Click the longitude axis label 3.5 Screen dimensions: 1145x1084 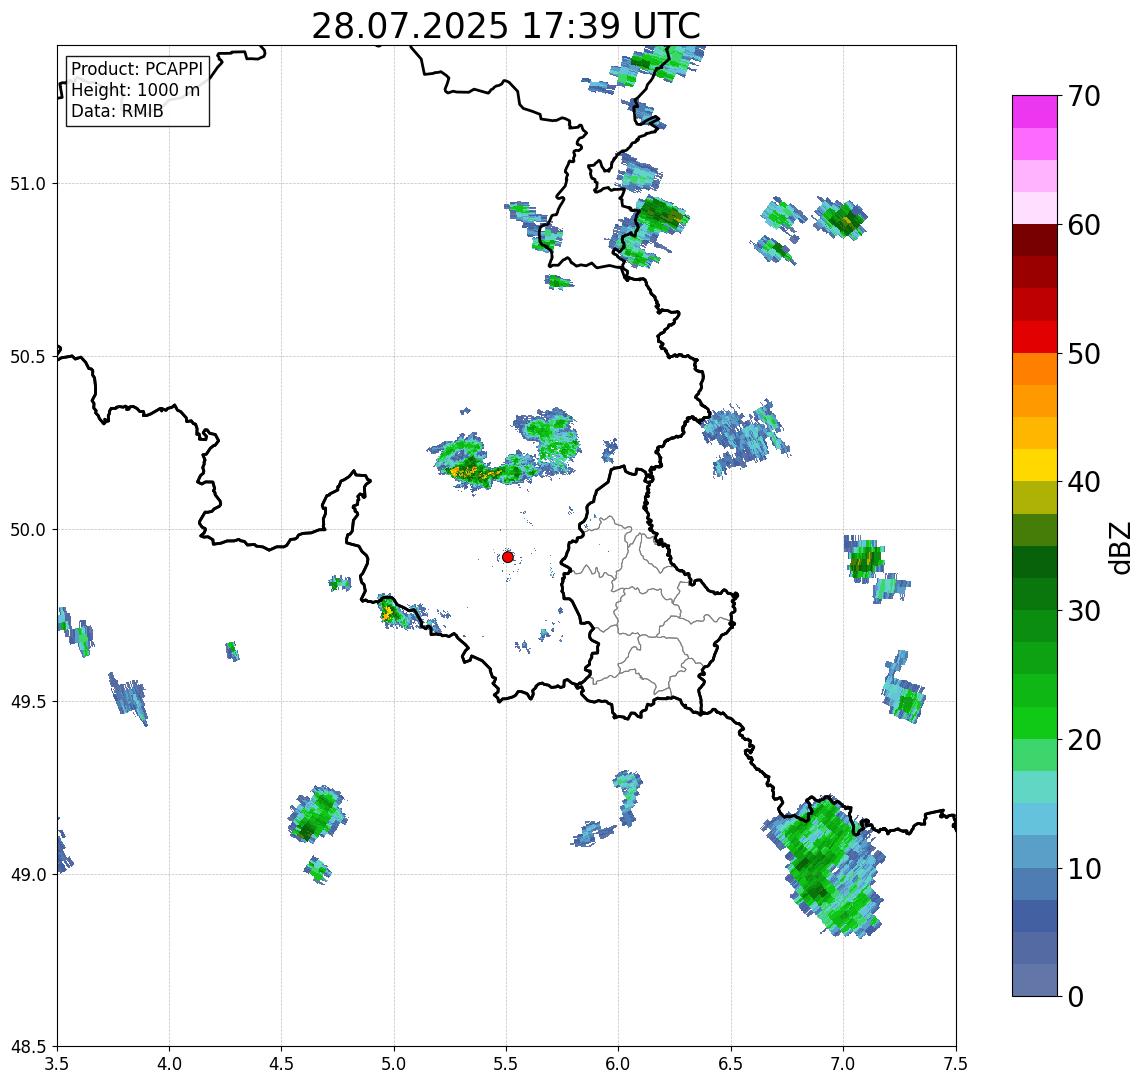(57, 1064)
